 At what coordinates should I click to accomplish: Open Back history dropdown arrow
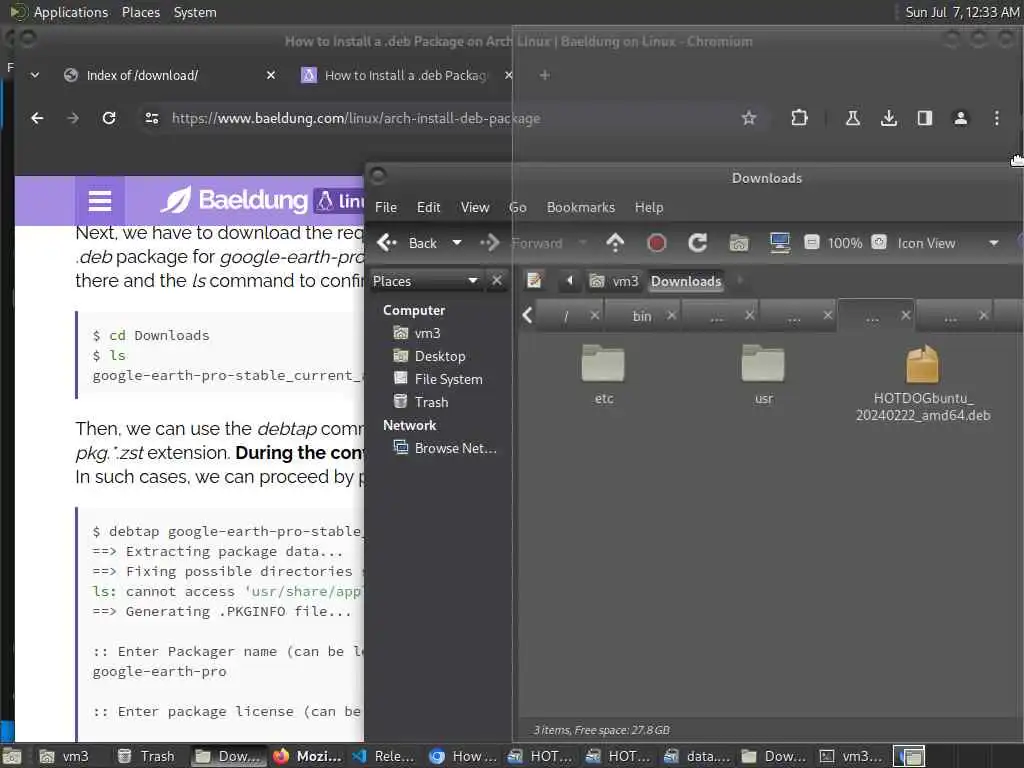click(x=457, y=243)
